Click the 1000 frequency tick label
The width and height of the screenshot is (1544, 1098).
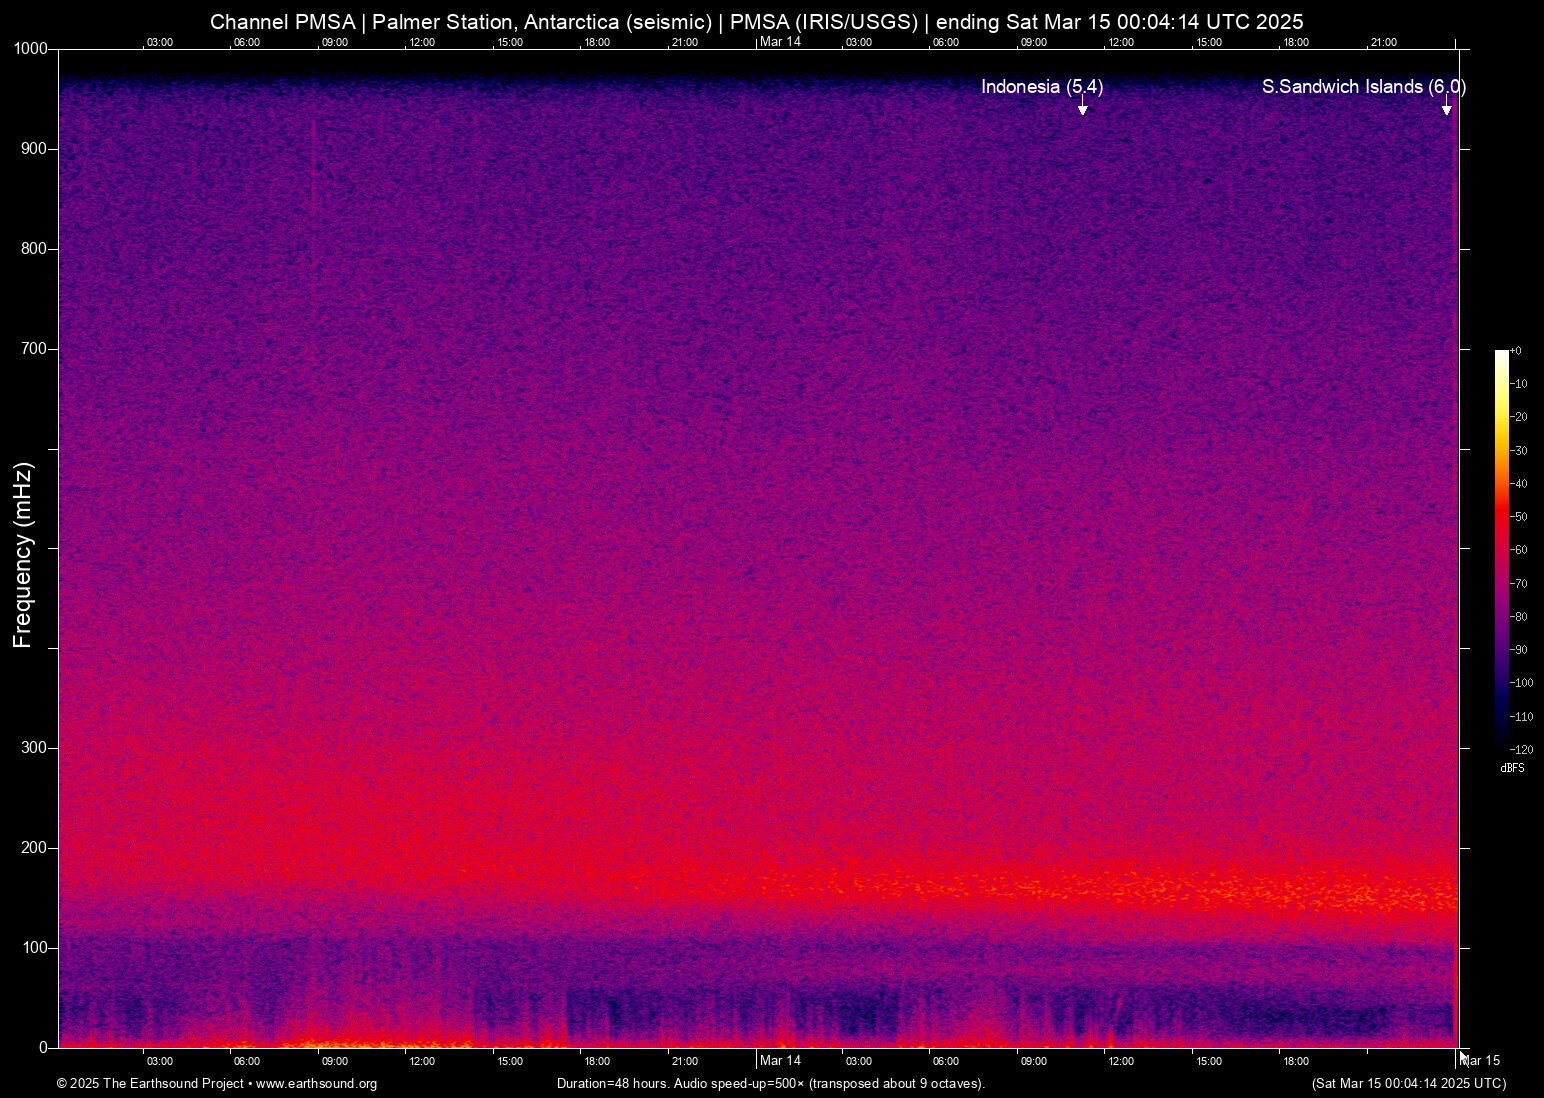pos(30,49)
